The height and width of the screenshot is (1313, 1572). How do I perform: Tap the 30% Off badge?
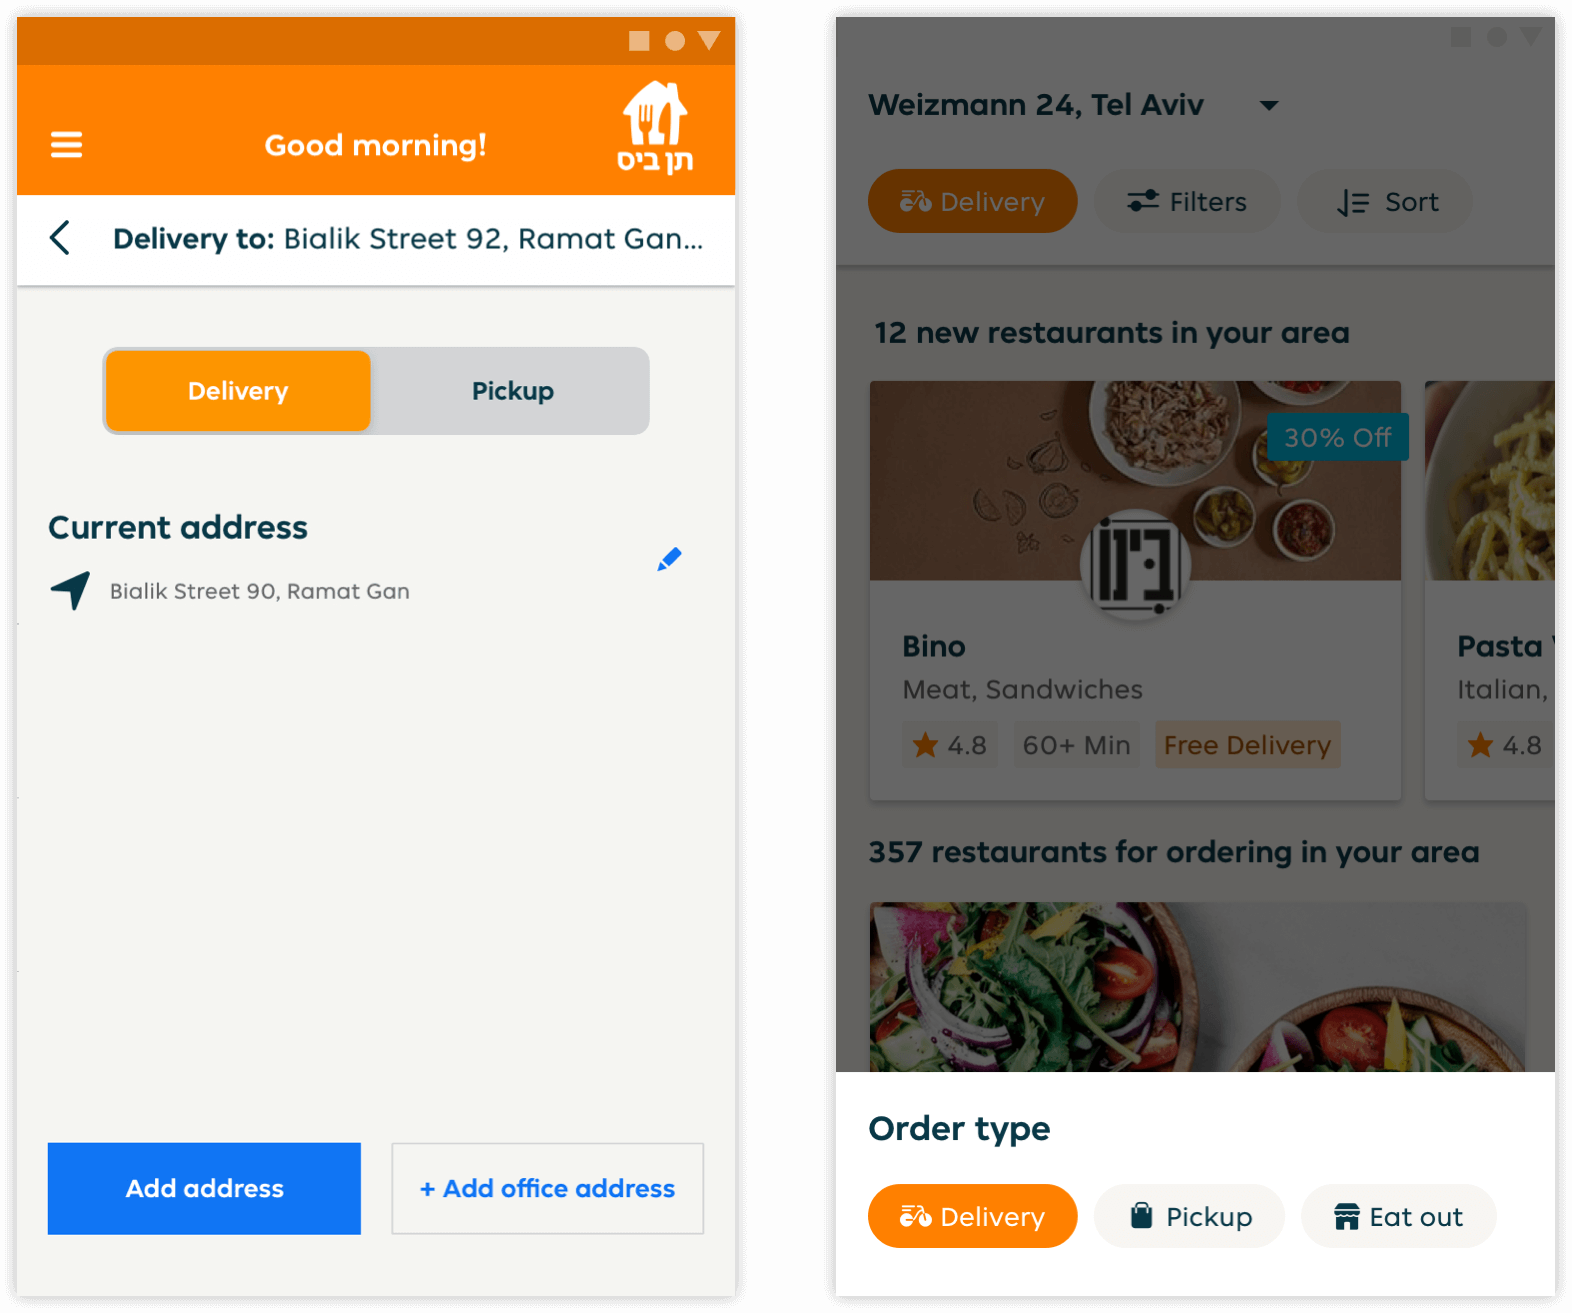[1337, 437]
